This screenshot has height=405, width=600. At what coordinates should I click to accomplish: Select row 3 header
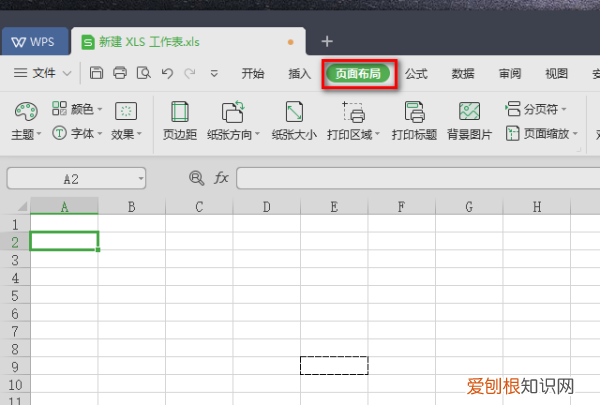point(15,260)
